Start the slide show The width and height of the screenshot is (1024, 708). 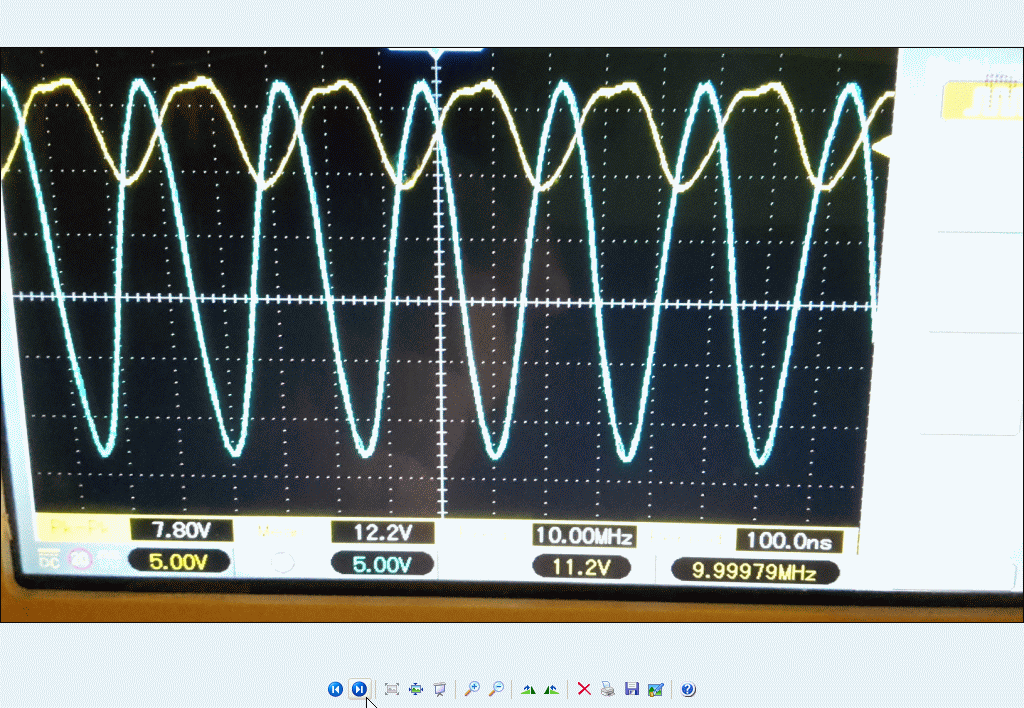click(x=439, y=689)
